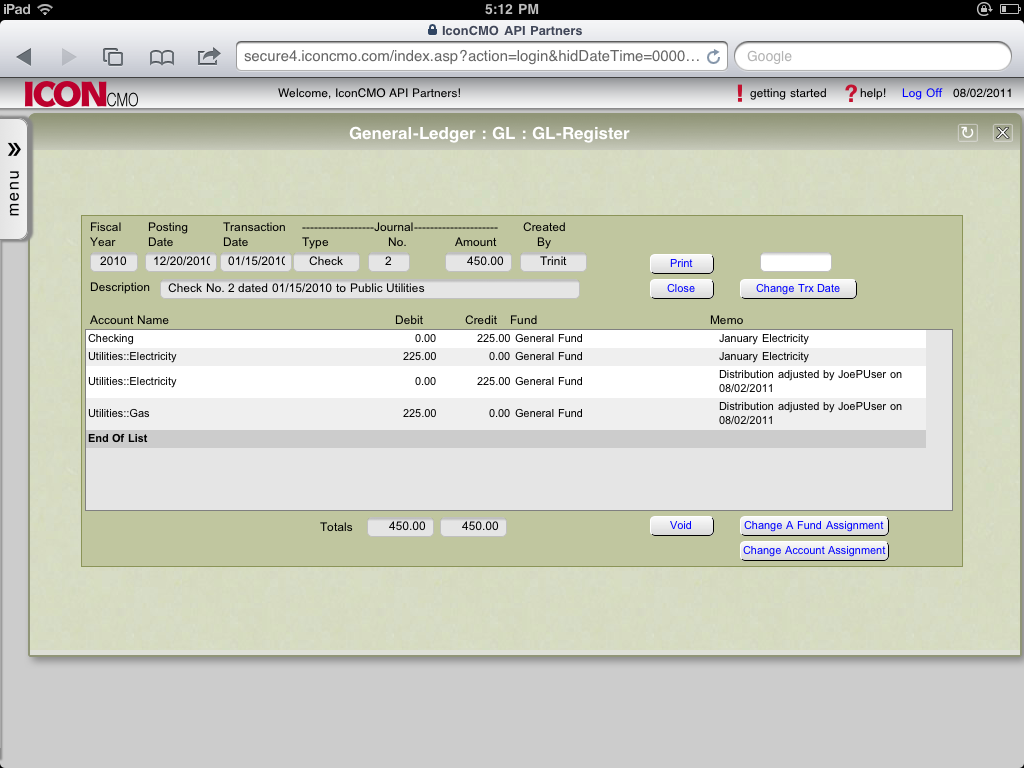
Task: Tap the Google search field
Action: (x=872, y=56)
